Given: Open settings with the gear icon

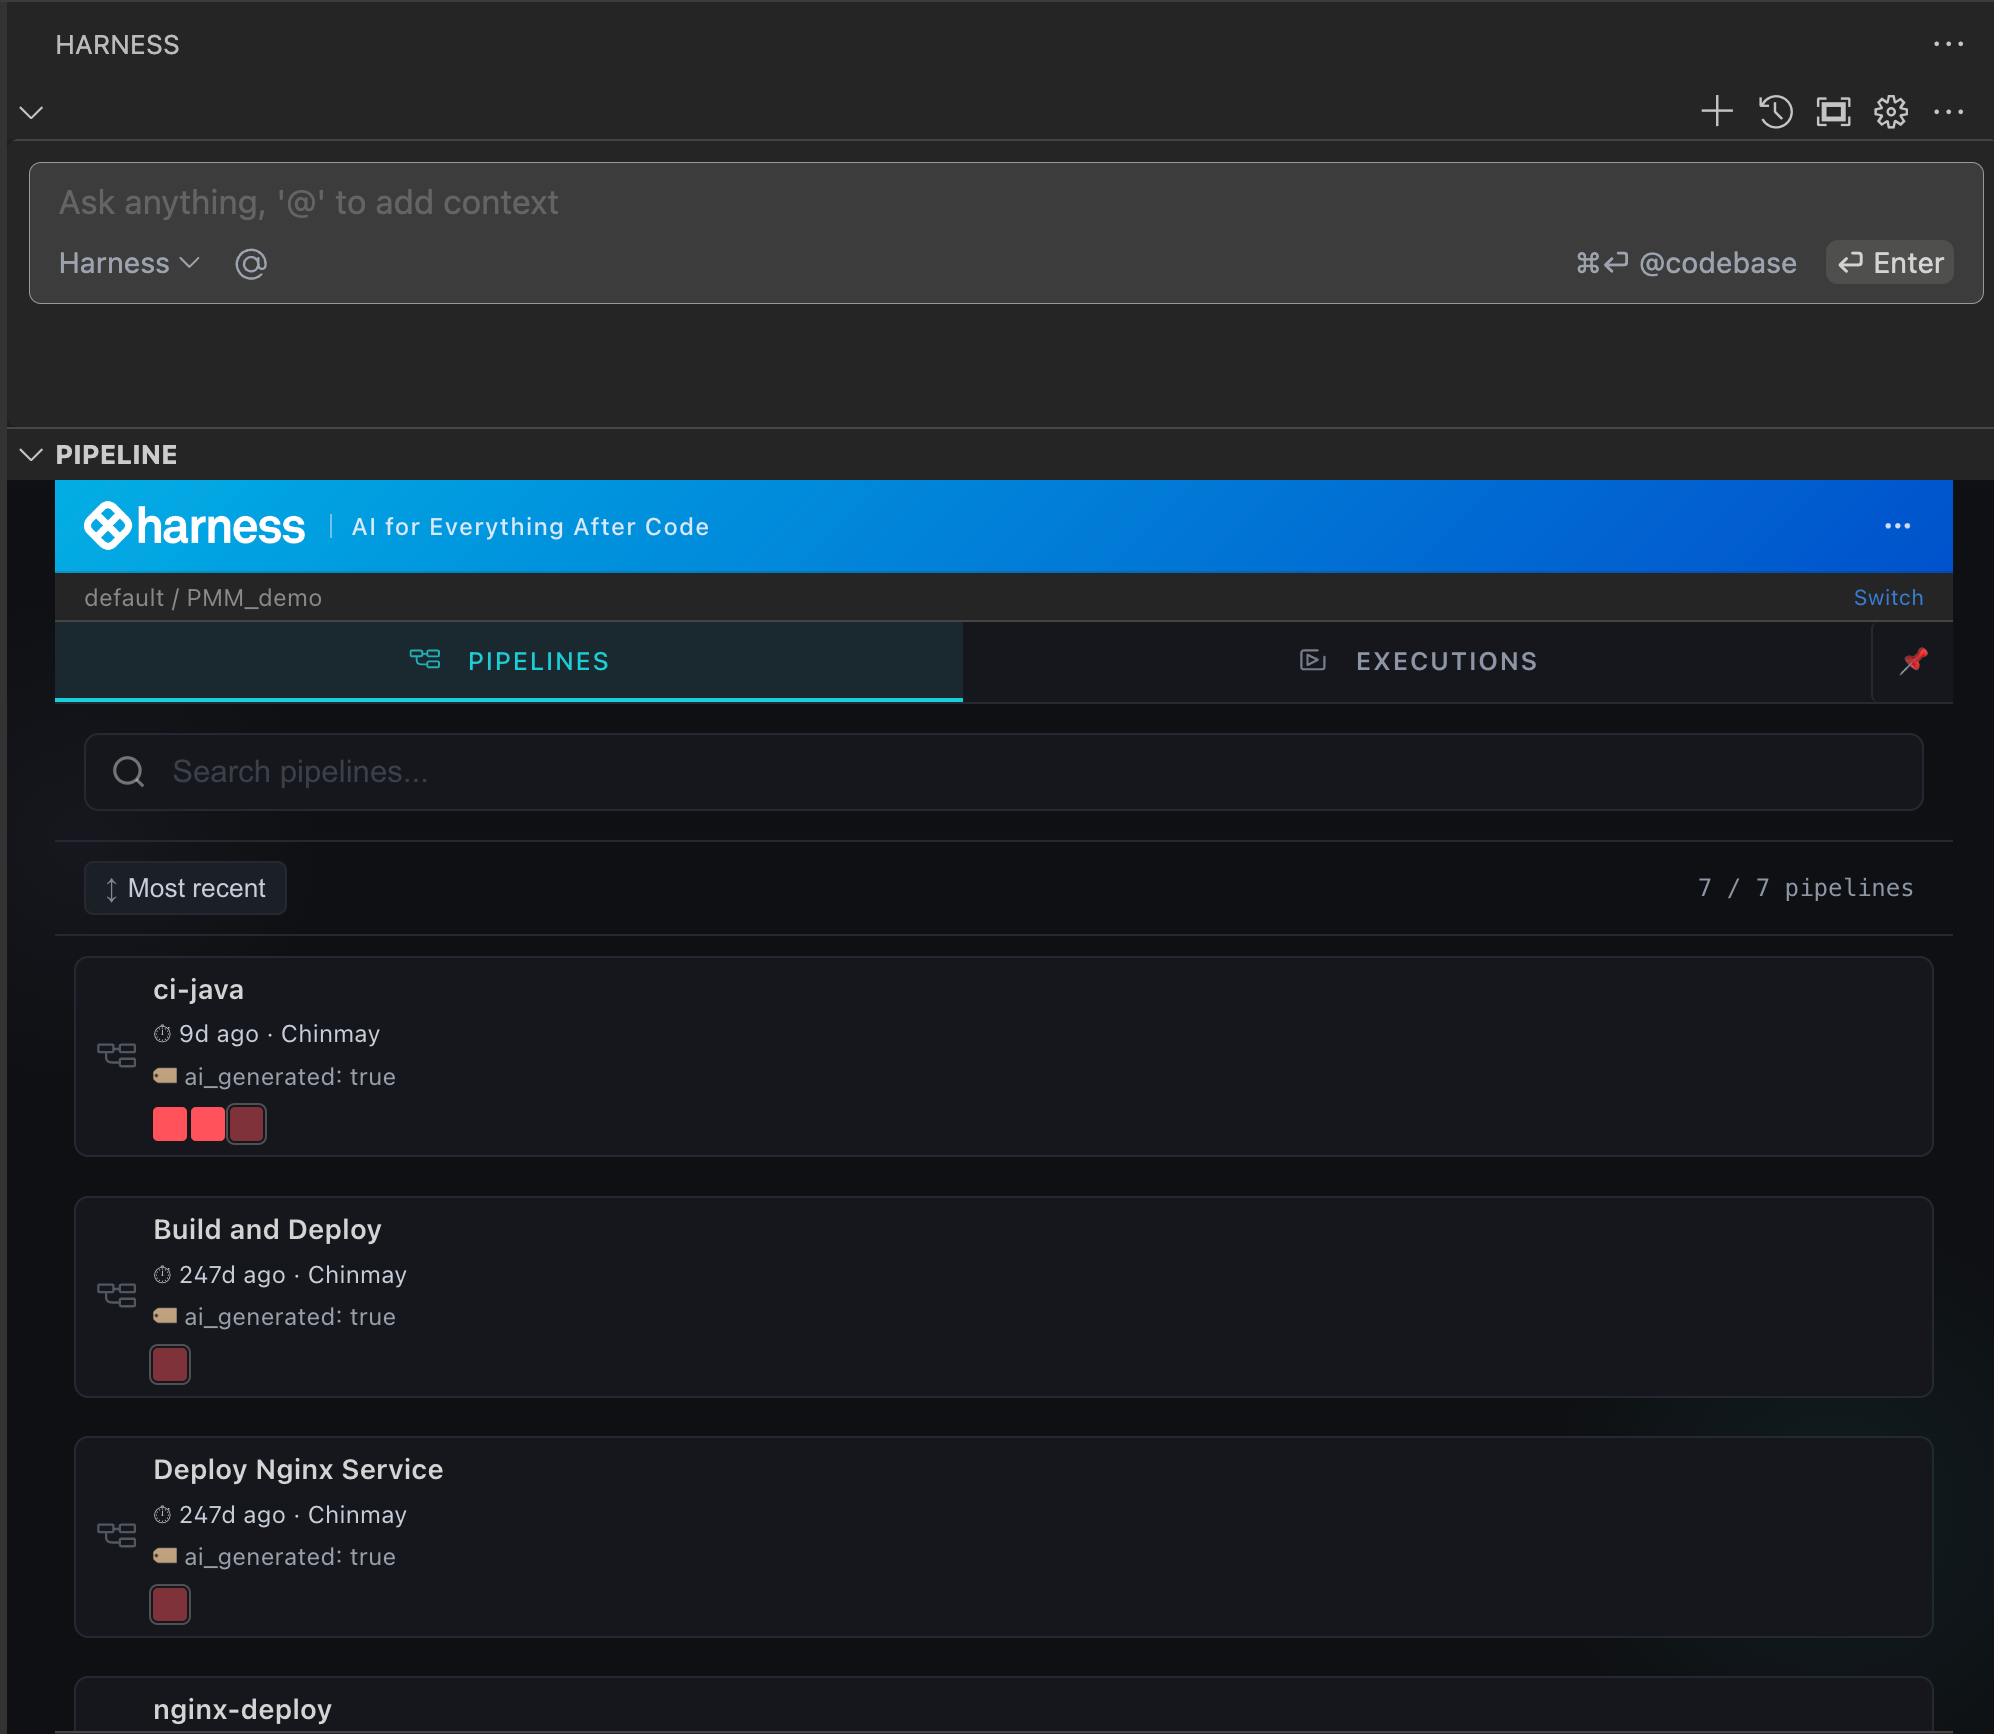Looking at the screenshot, I should [1891, 111].
